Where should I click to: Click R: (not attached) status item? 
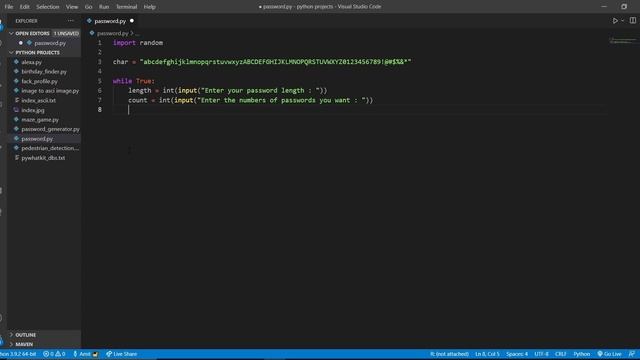point(449,354)
